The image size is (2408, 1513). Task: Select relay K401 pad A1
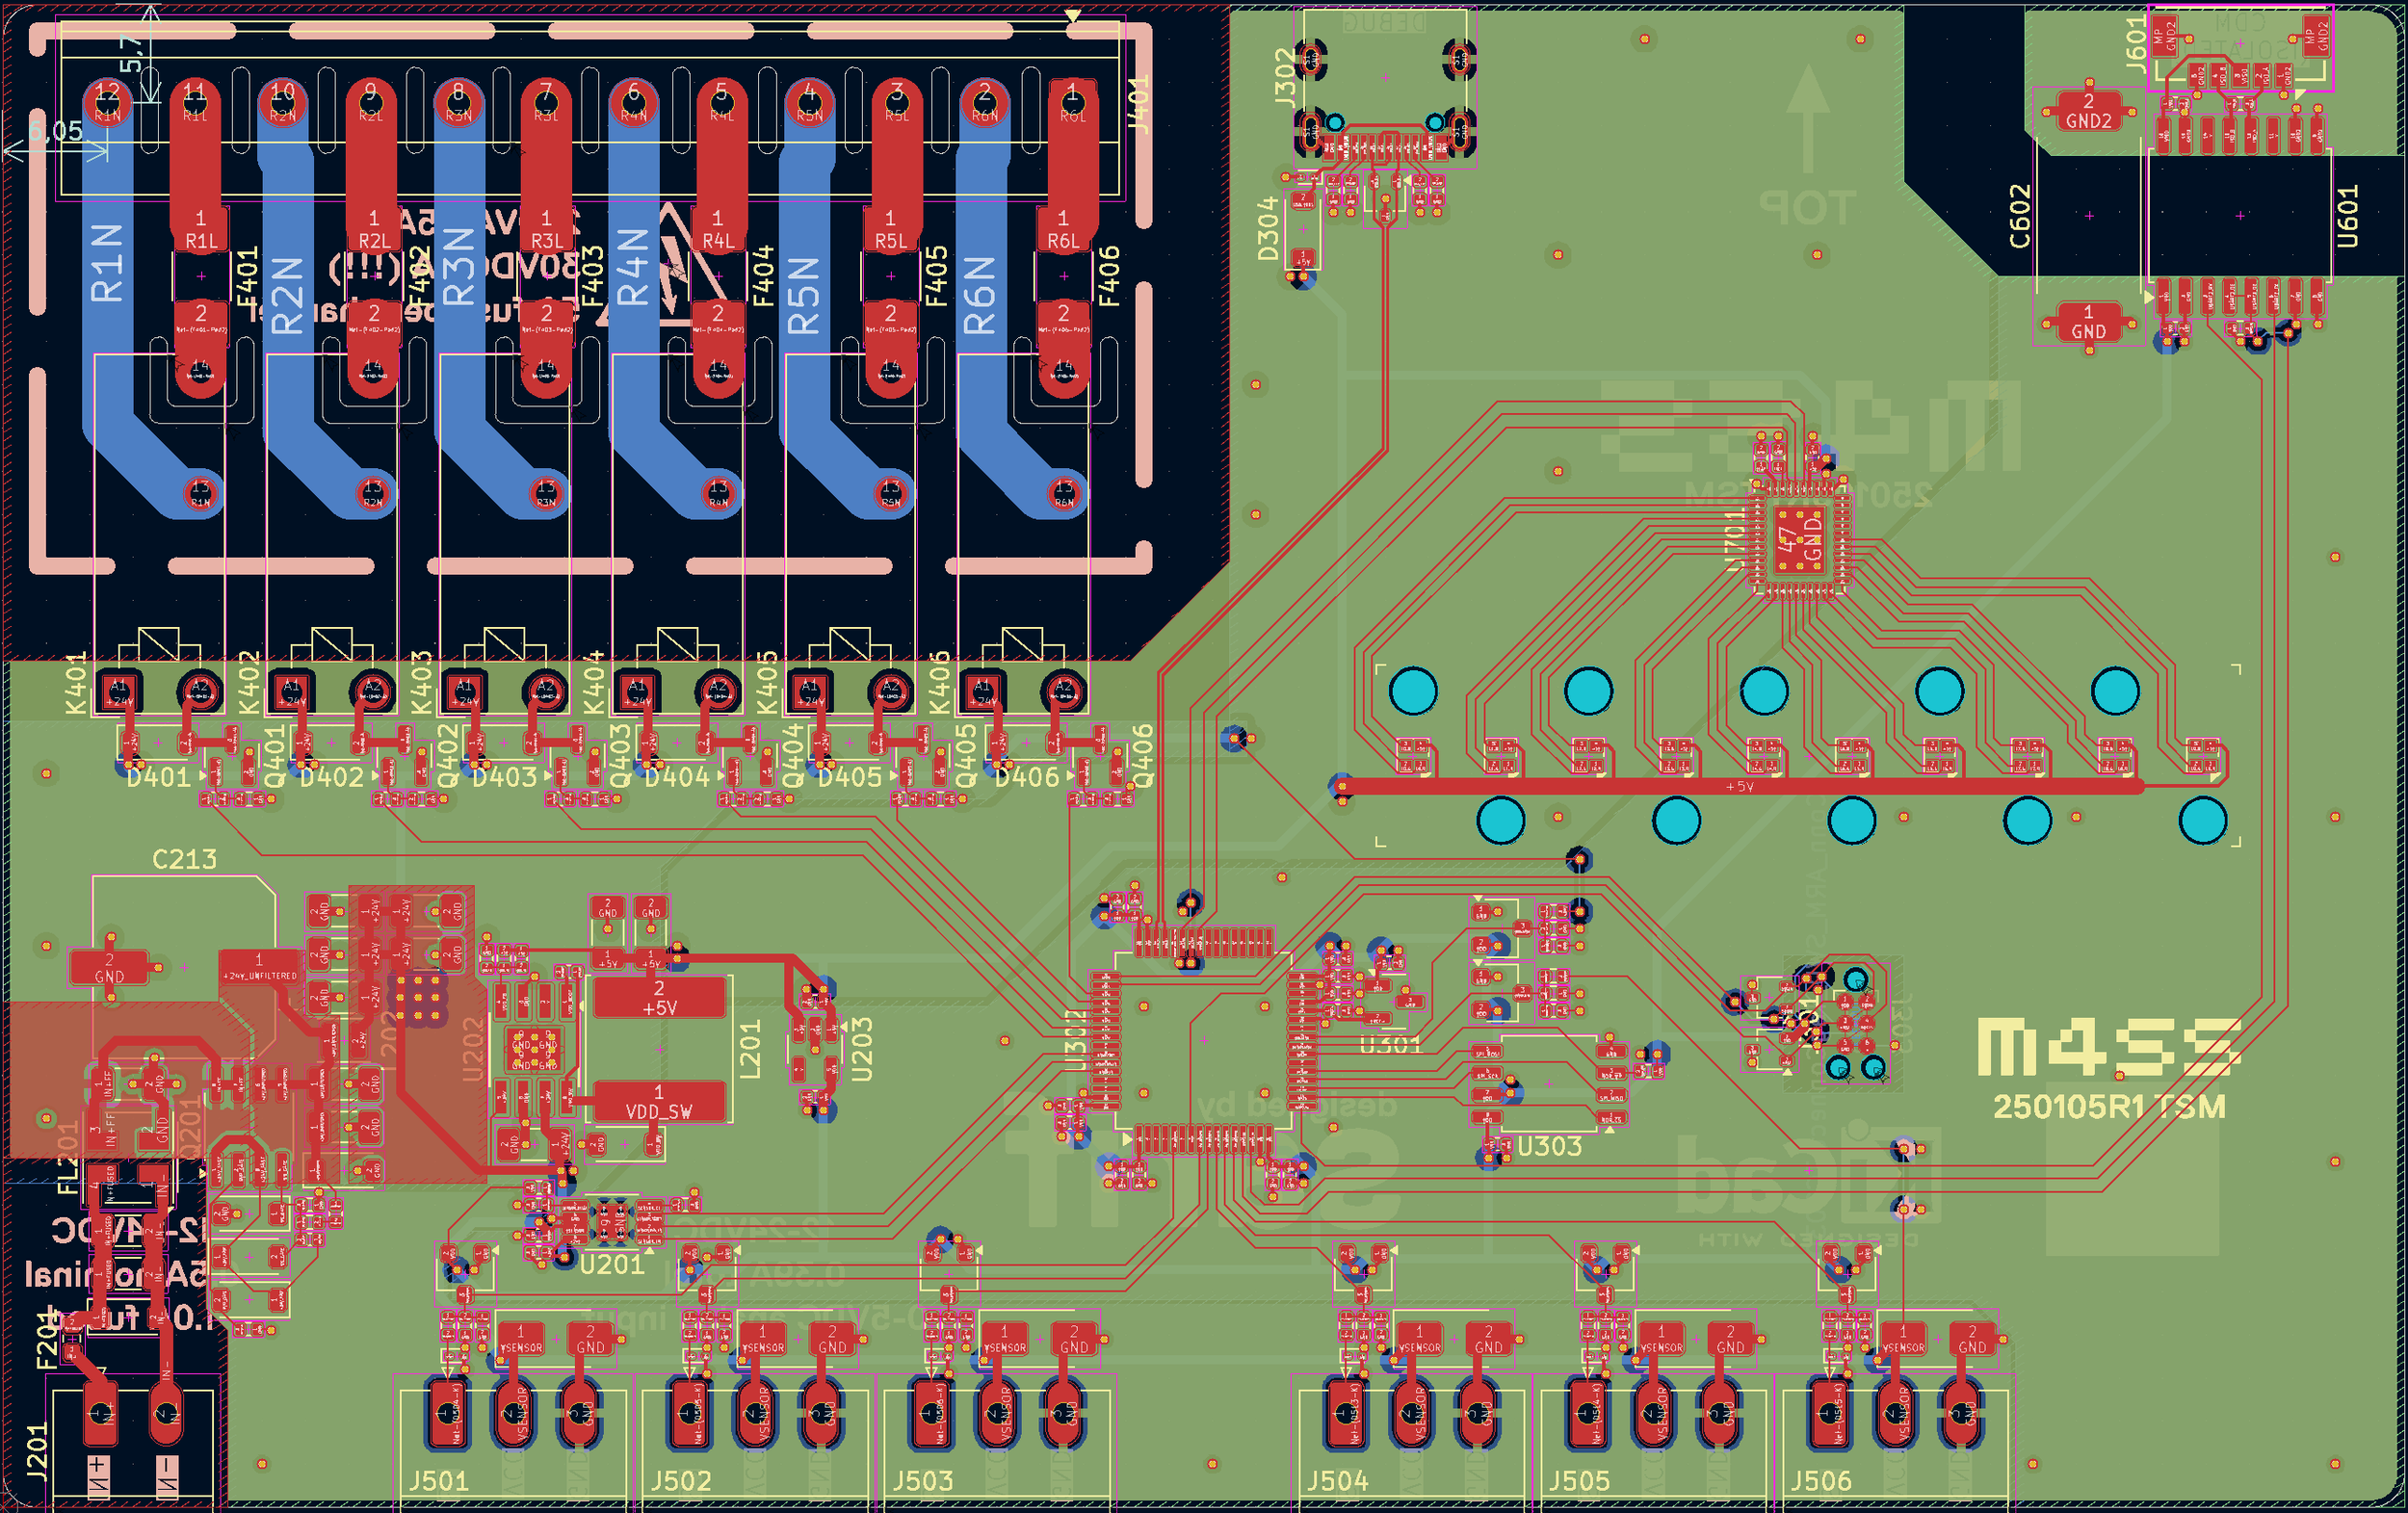(119, 691)
